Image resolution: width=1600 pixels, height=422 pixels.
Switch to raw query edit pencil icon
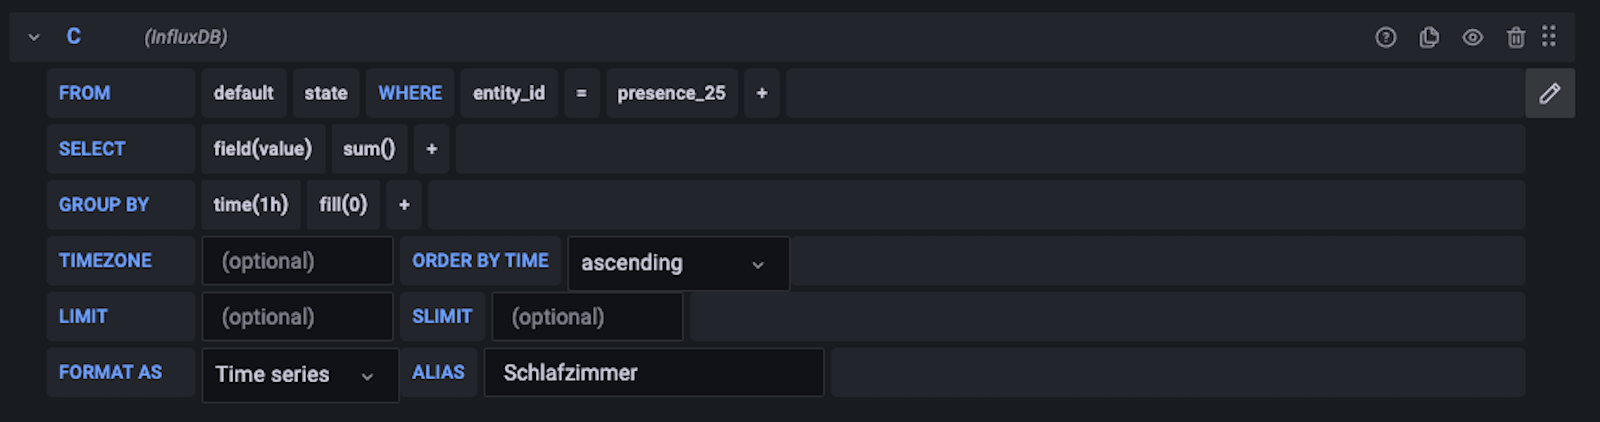tap(1550, 93)
